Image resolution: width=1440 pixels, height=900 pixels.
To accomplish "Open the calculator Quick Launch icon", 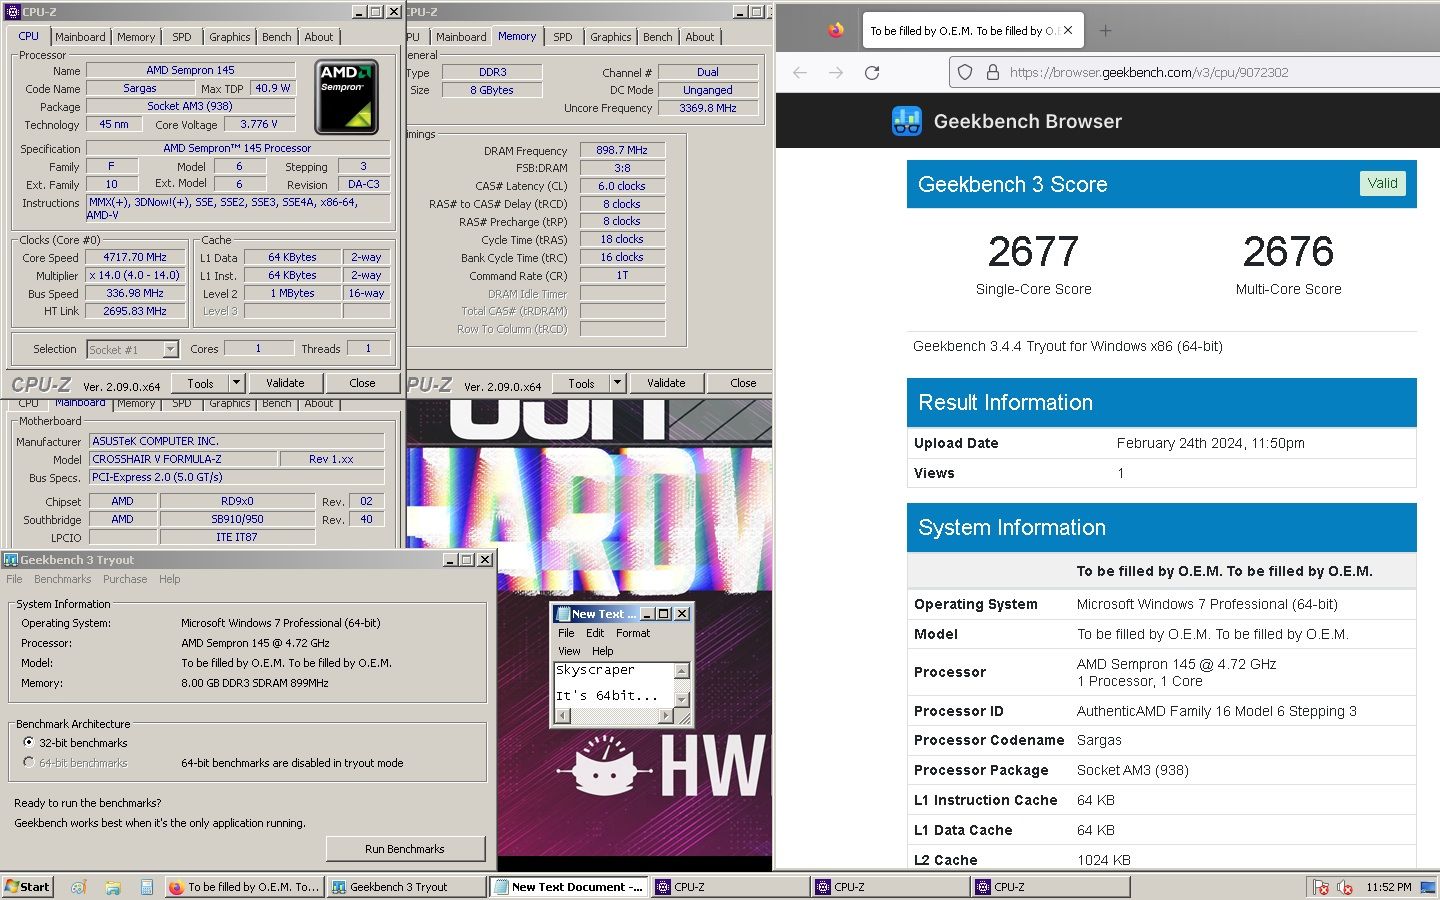I will click(147, 887).
